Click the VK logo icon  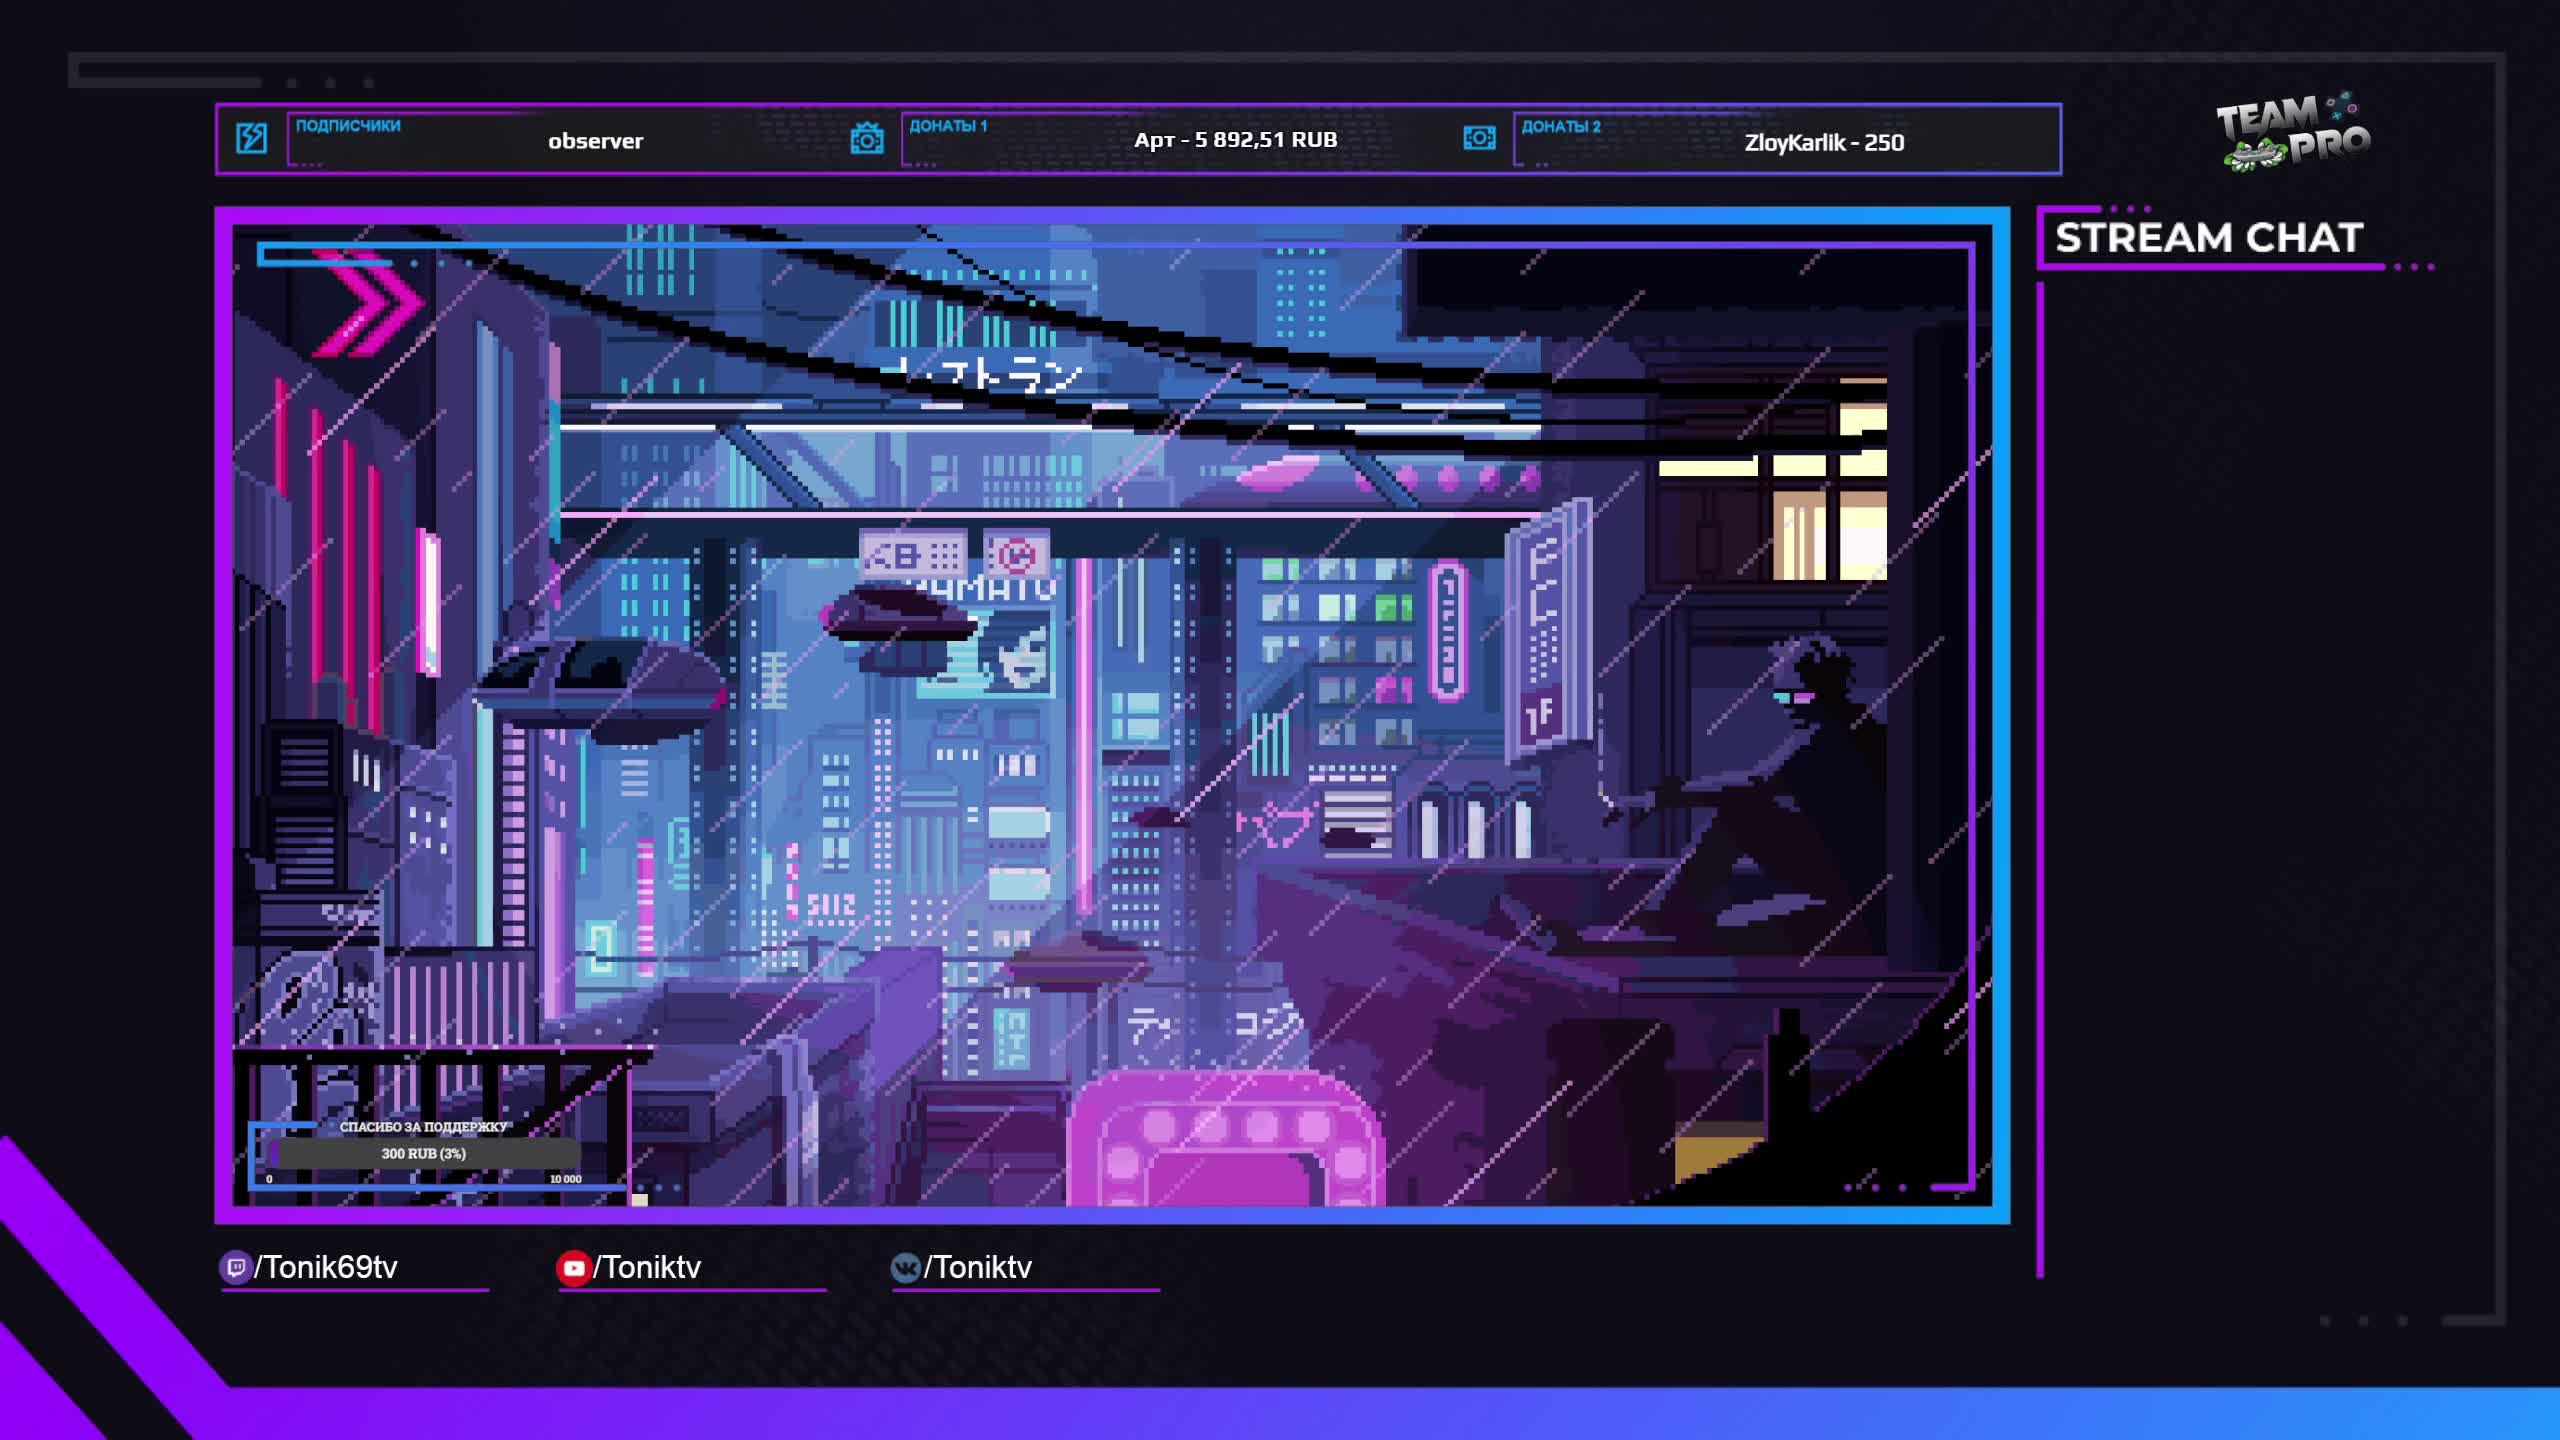(905, 1268)
